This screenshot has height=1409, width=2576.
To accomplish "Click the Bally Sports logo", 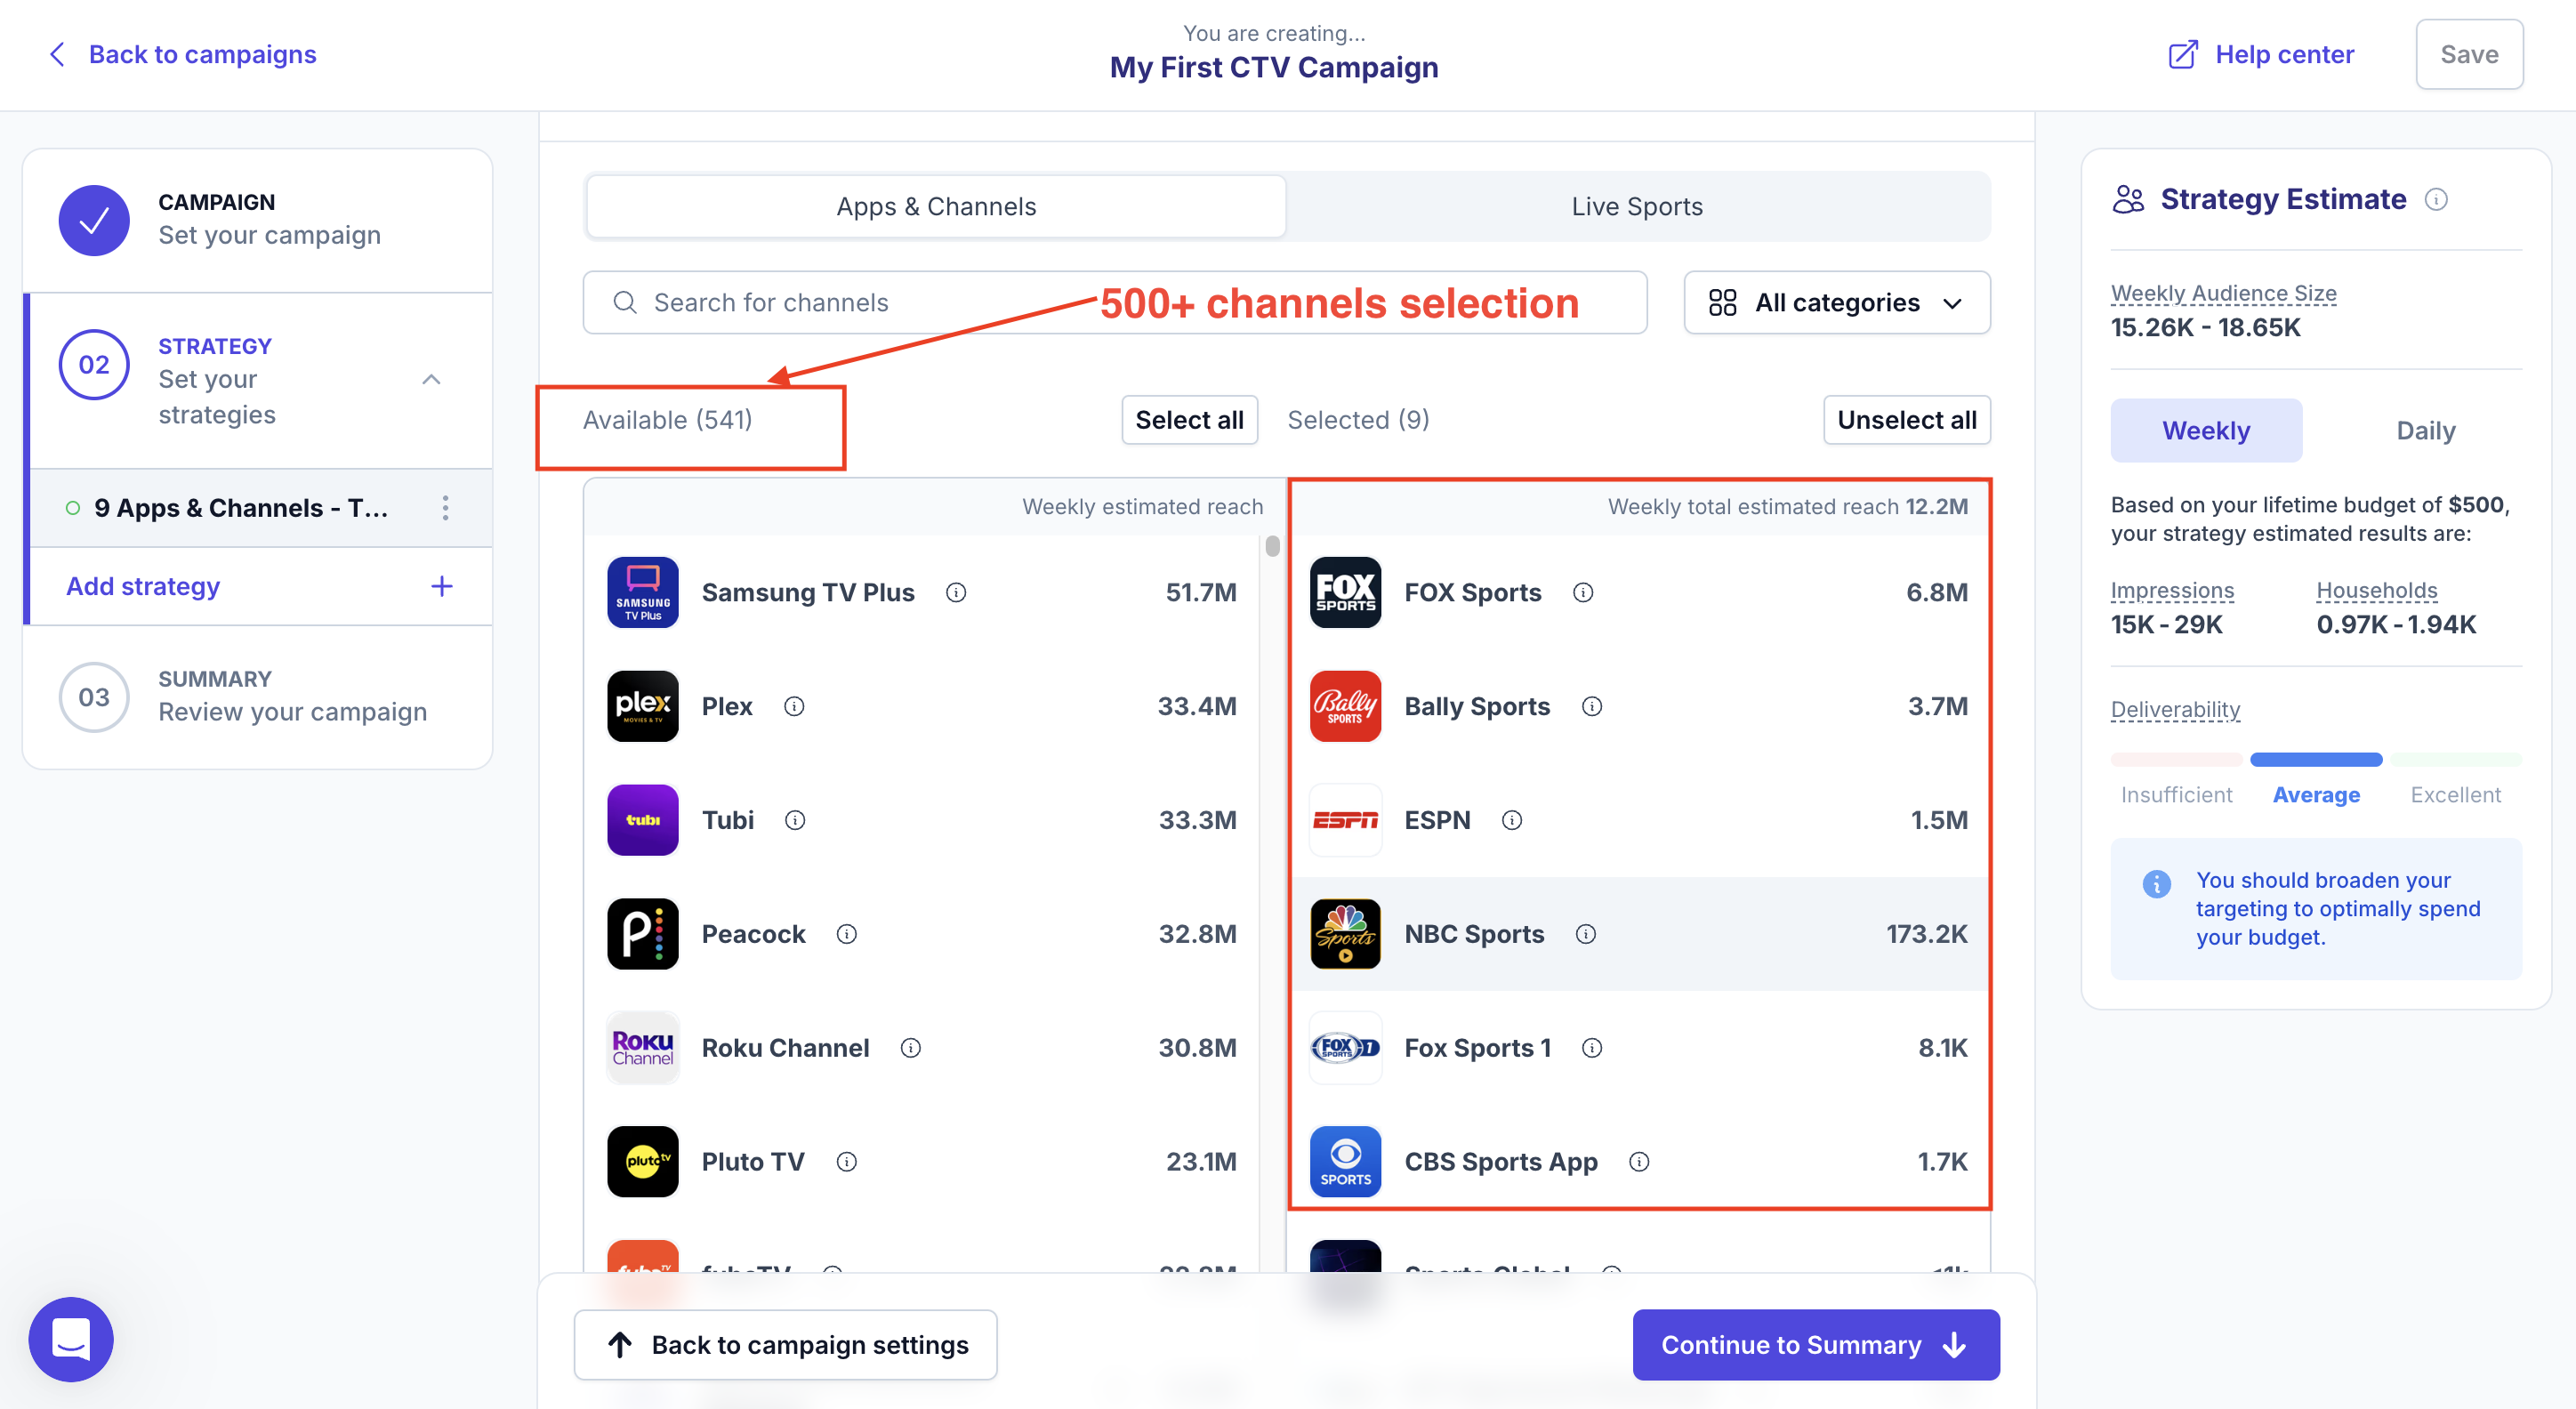I will (x=1345, y=706).
